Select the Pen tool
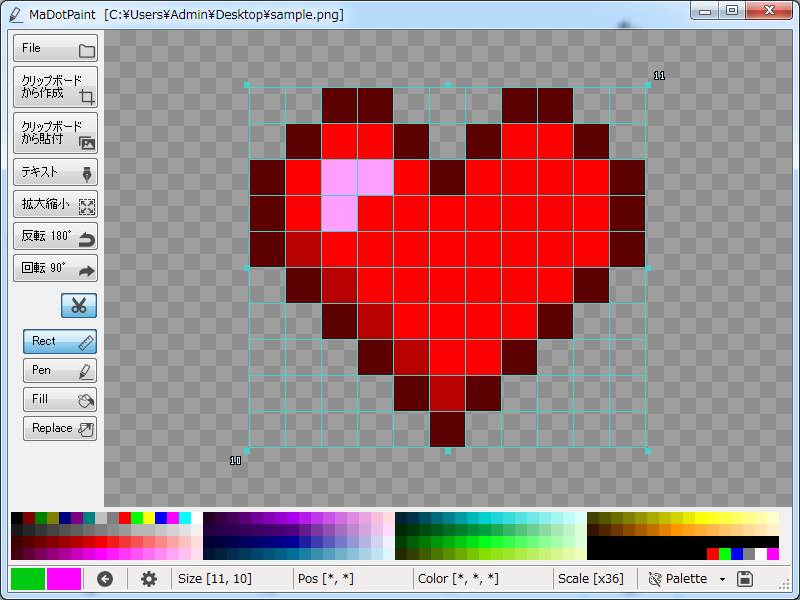 [60, 370]
